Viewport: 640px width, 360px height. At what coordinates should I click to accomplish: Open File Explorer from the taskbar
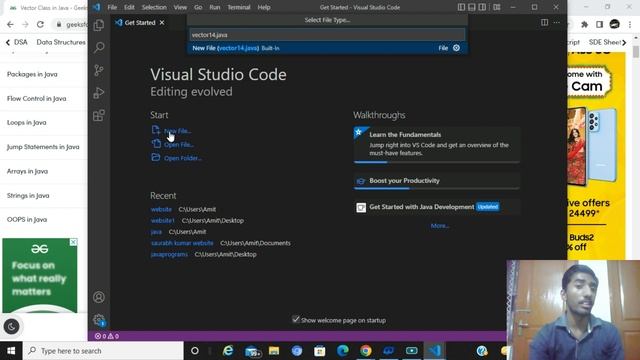pos(274,351)
